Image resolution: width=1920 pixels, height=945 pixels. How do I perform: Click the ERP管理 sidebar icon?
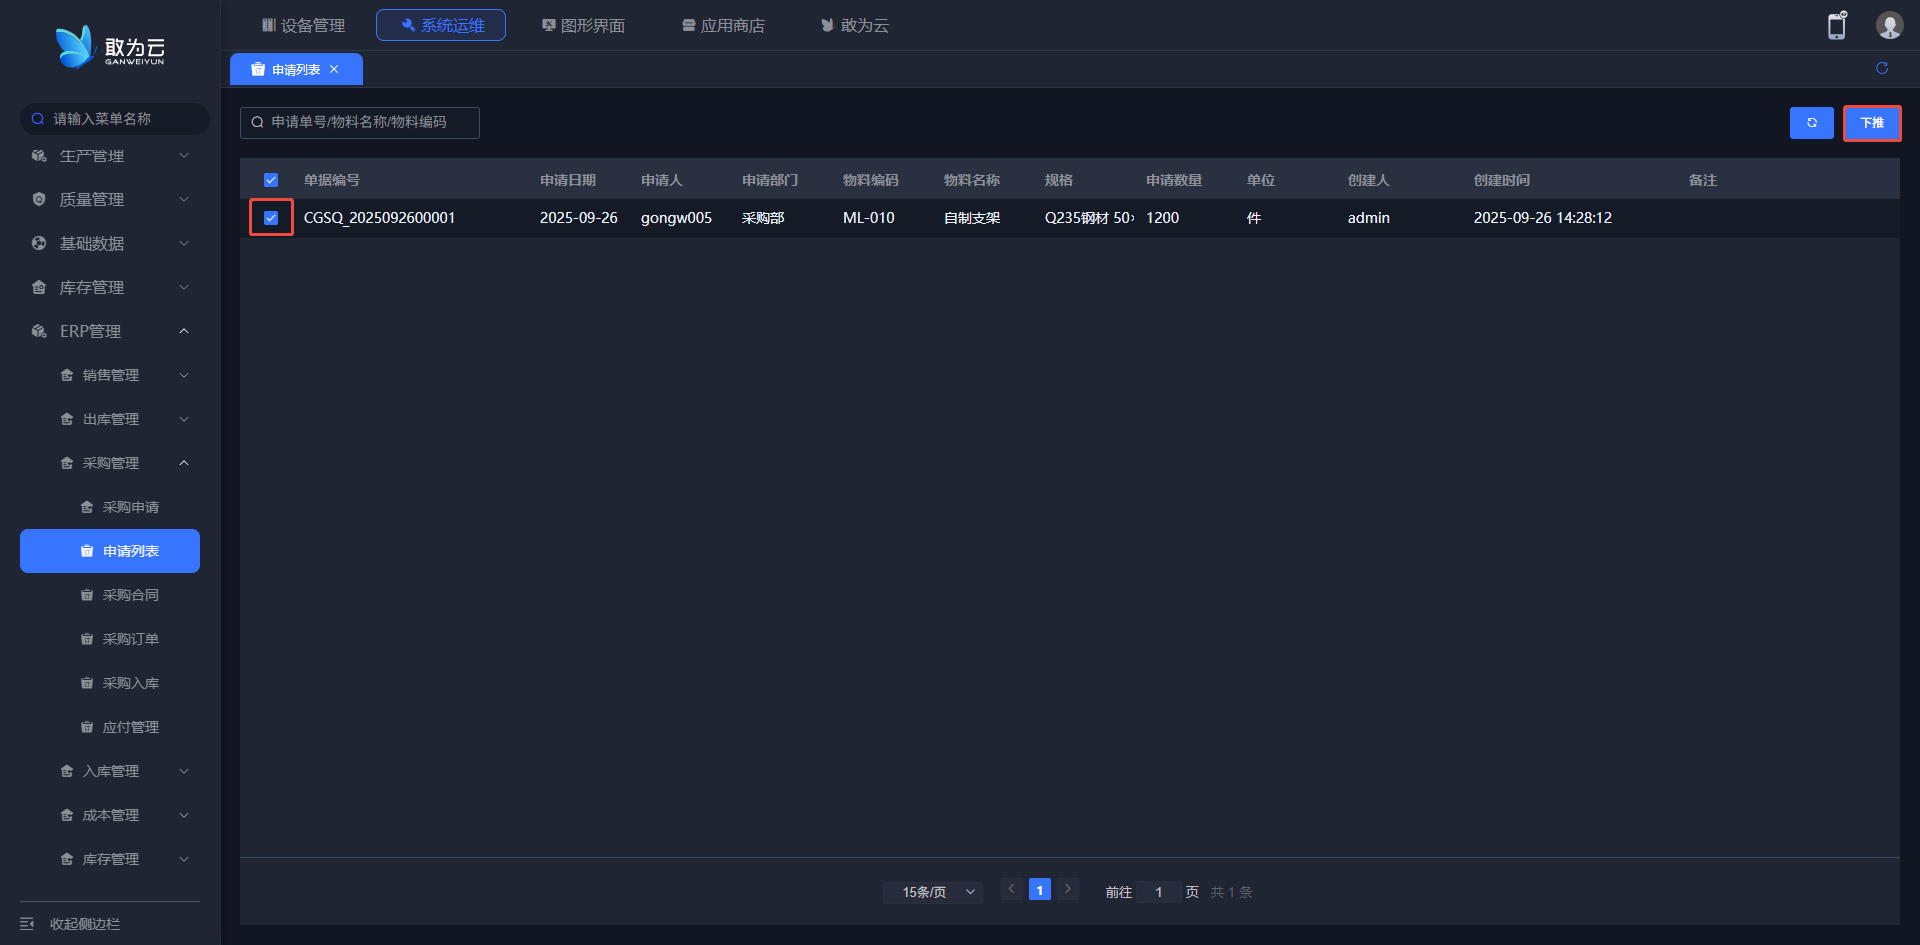[x=39, y=331]
